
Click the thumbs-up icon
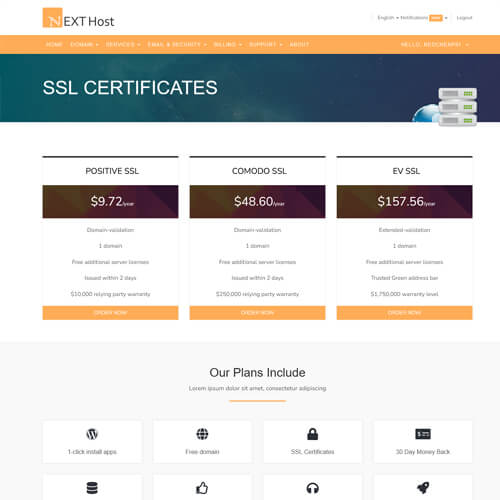click(202, 488)
